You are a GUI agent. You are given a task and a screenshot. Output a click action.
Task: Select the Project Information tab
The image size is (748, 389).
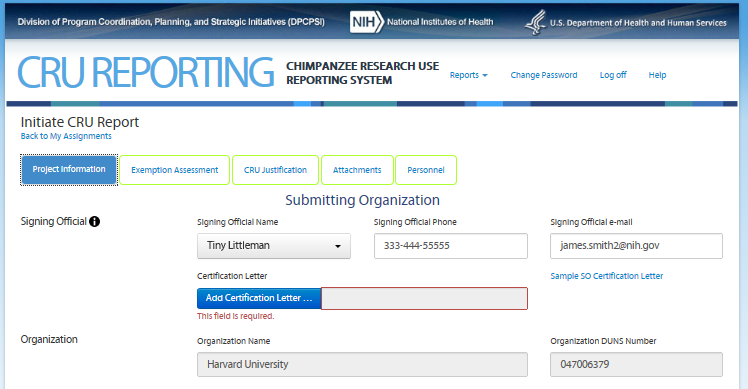(x=69, y=169)
